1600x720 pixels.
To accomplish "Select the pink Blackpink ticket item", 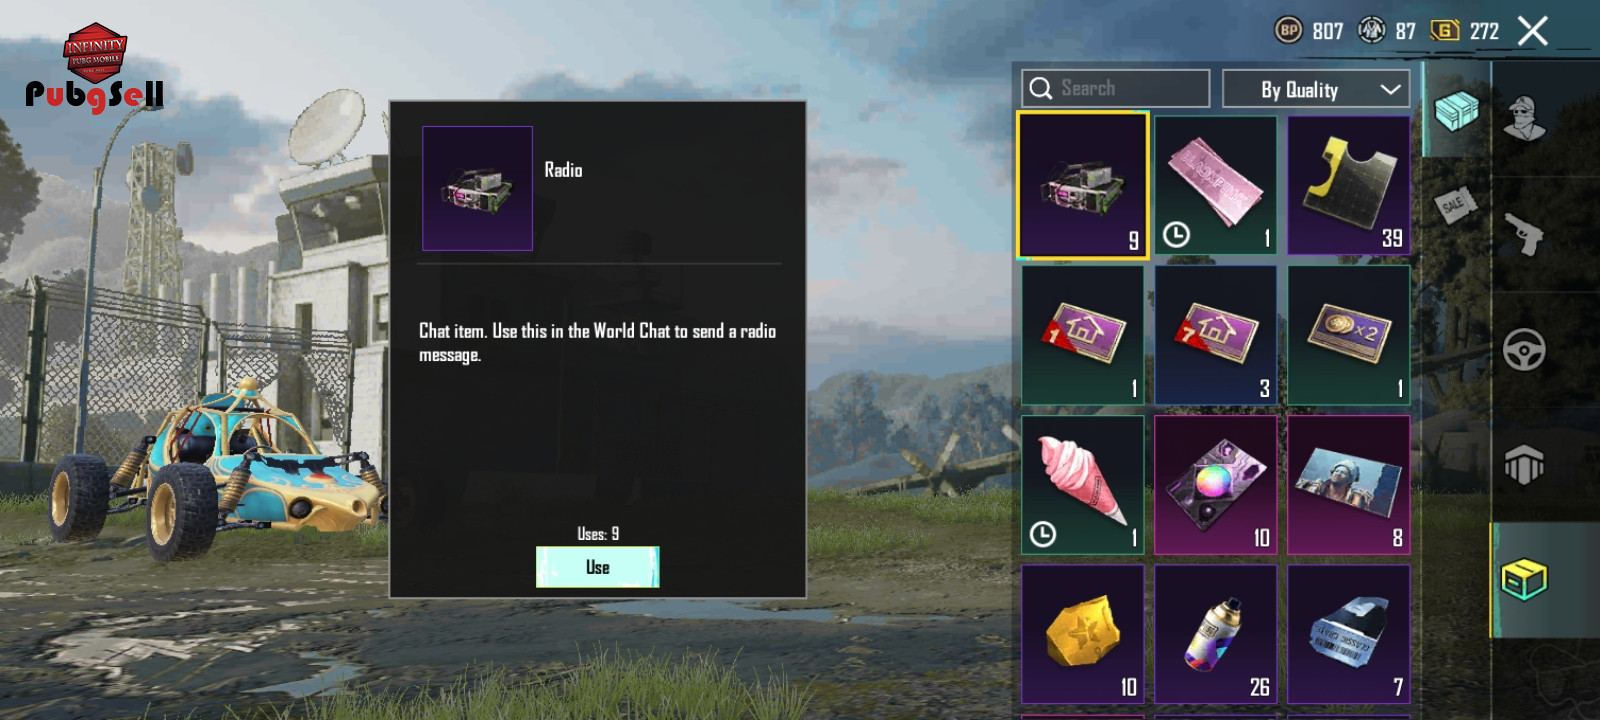I will pos(1216,185).
